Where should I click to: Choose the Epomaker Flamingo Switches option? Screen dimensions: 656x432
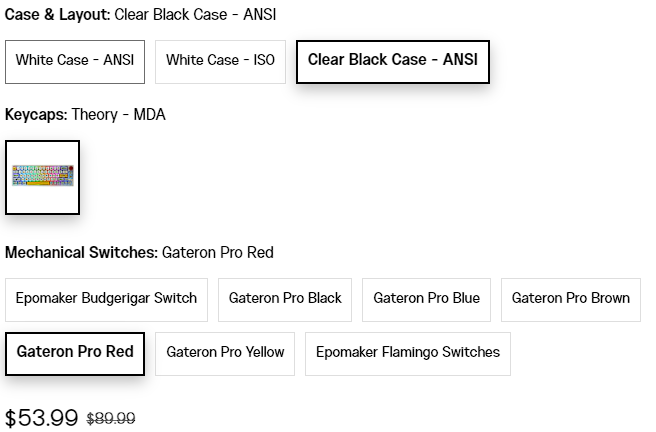tap(408, 353)
